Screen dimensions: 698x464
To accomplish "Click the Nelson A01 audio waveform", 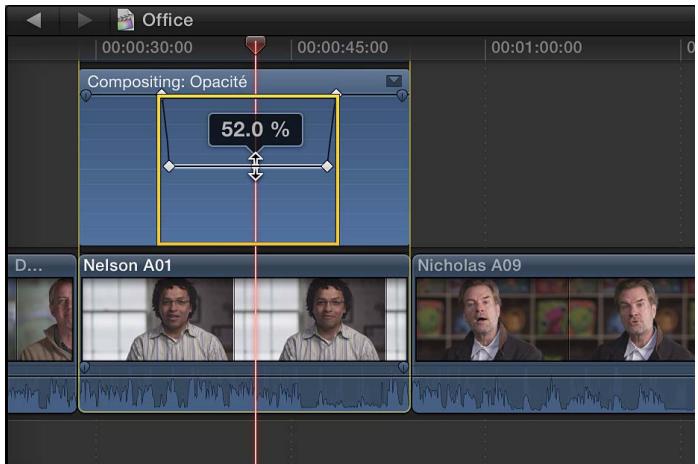I will (x=244, y=394).
